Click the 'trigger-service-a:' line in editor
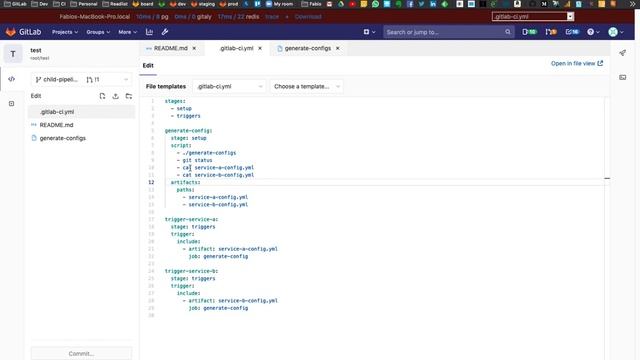 (x=191, y=219)
